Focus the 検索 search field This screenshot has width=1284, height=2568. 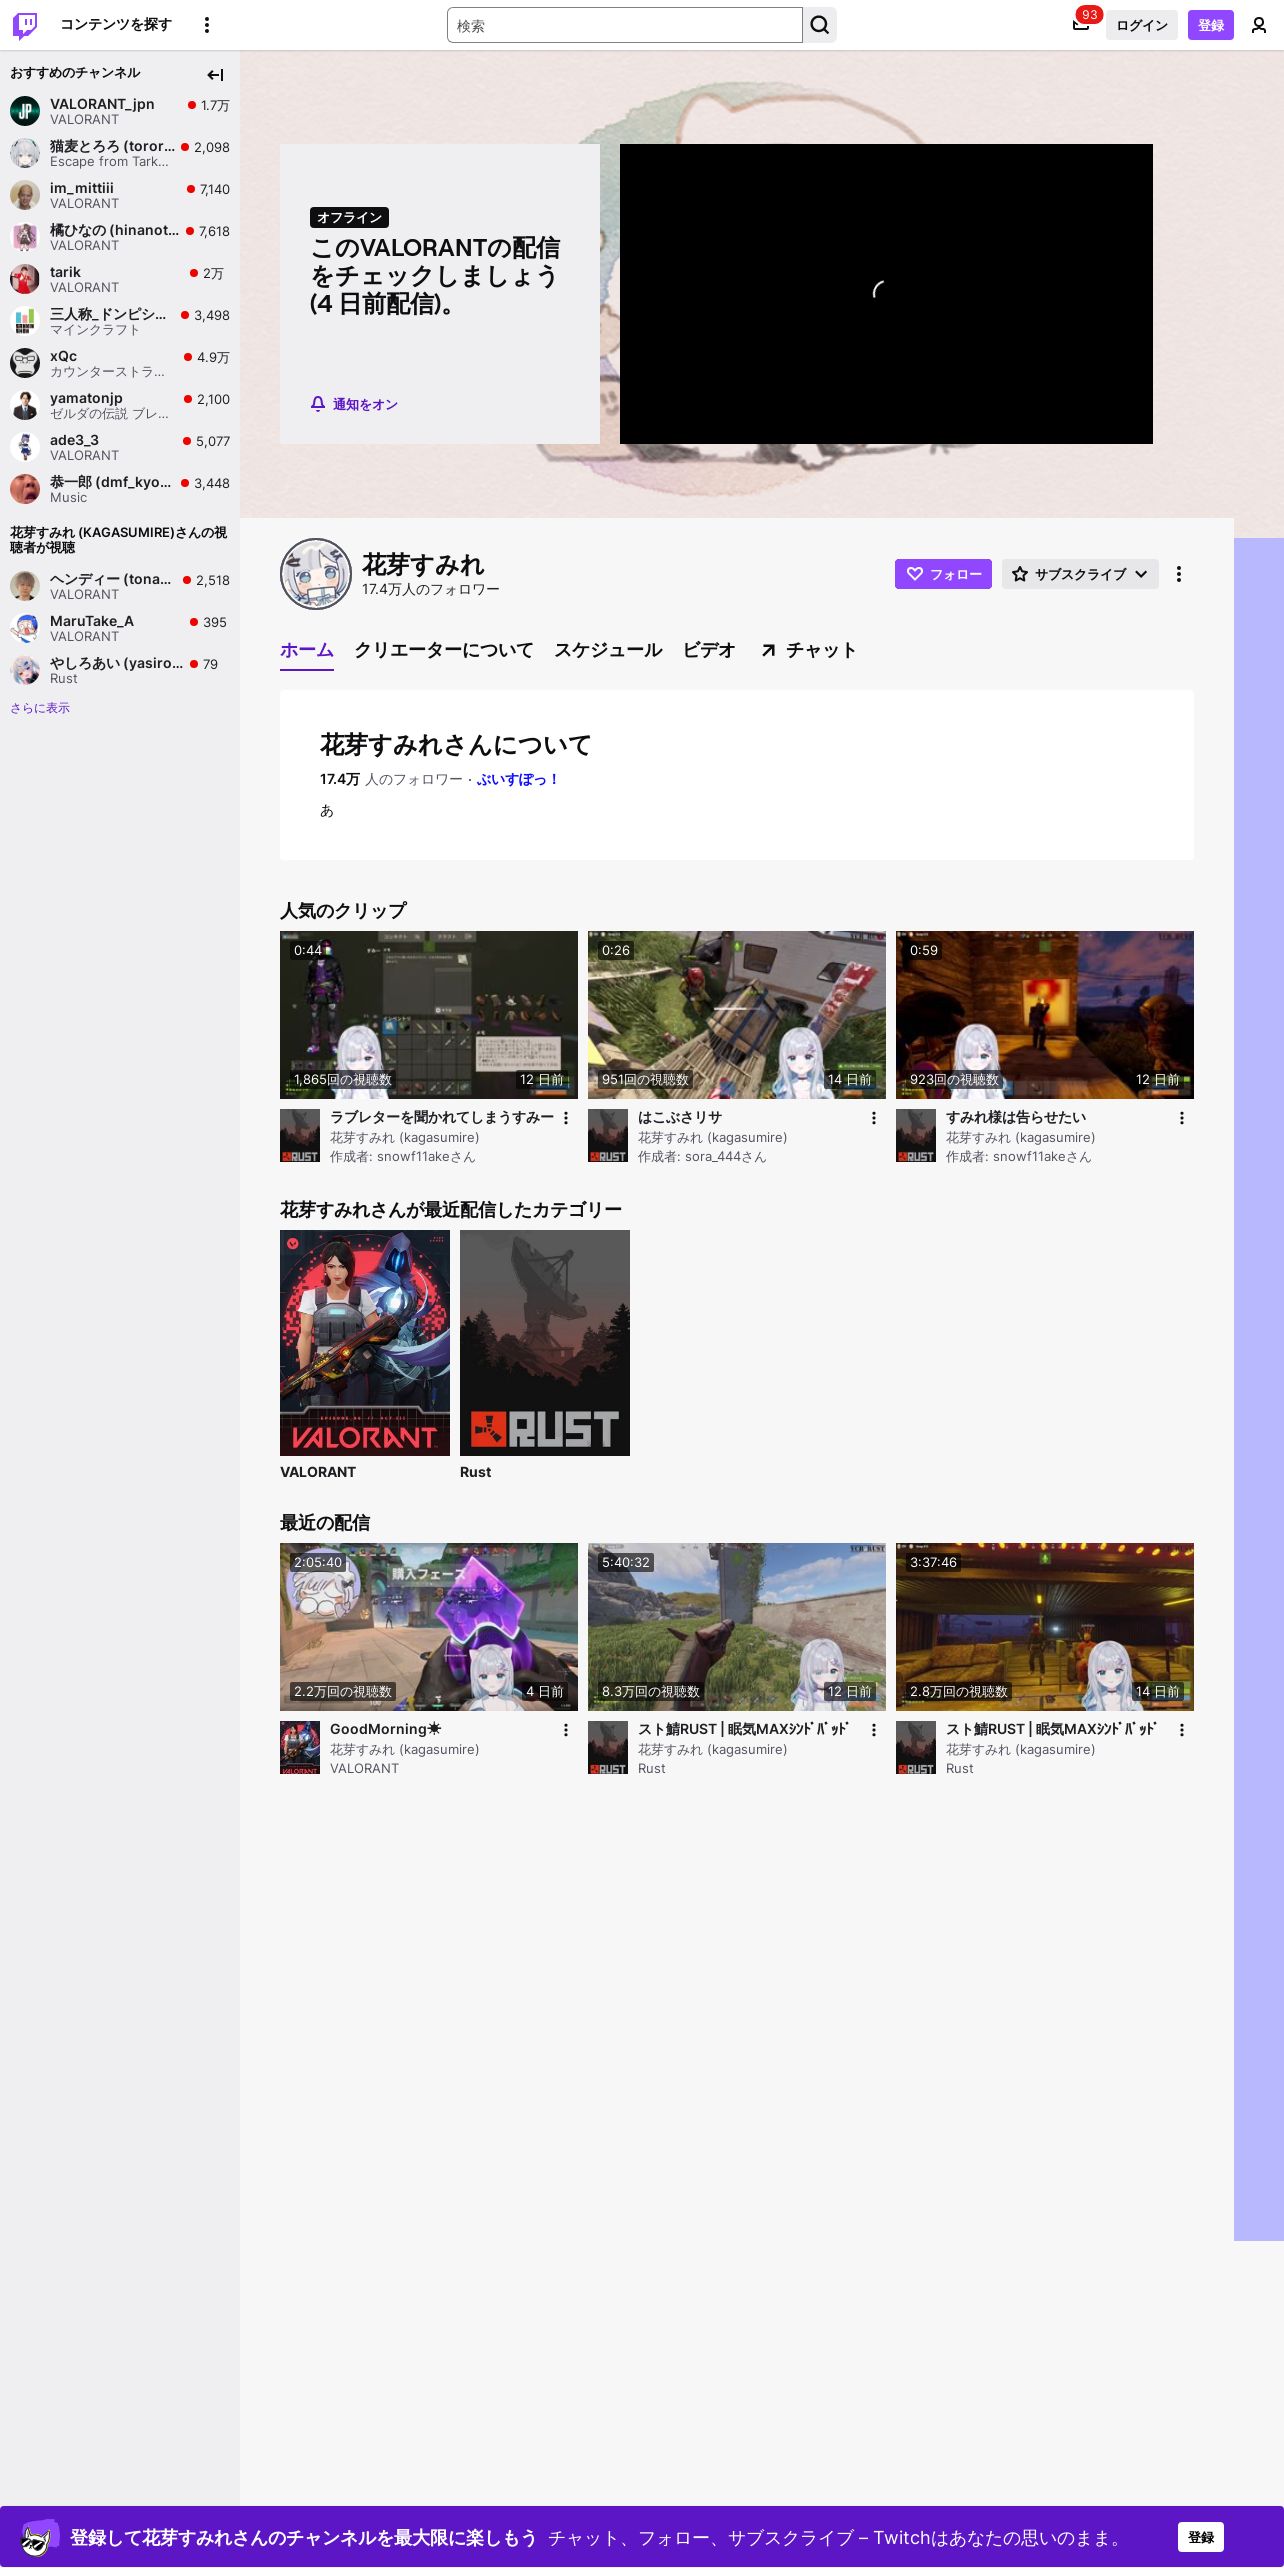tap(625, 25)
